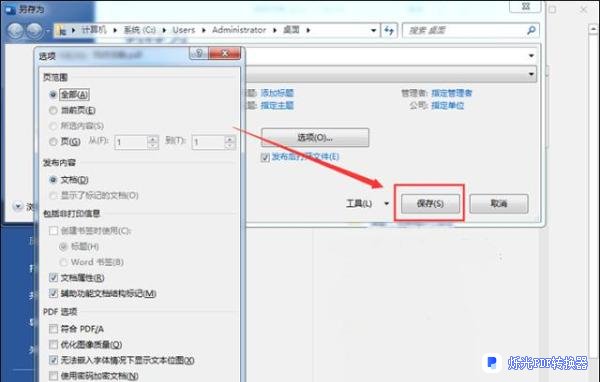Enable the 符合 PDF/A checkbox

[54, 329]
